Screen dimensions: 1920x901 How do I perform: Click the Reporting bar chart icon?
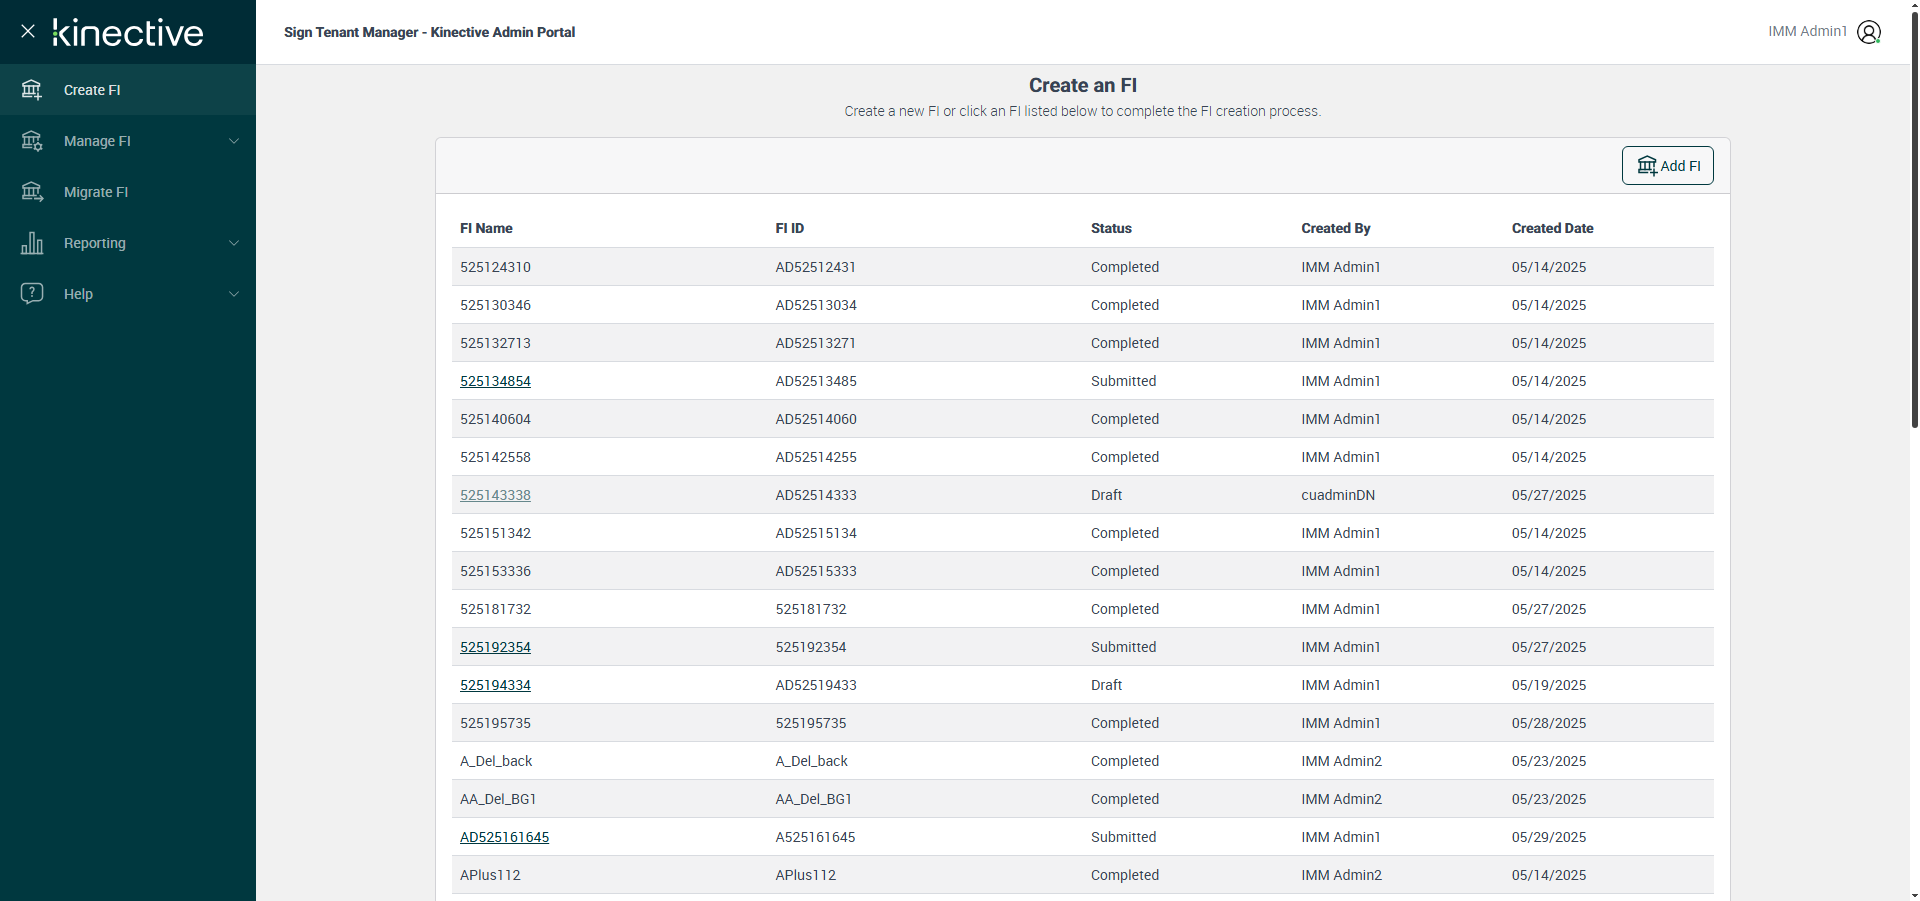tap(32, 243)
